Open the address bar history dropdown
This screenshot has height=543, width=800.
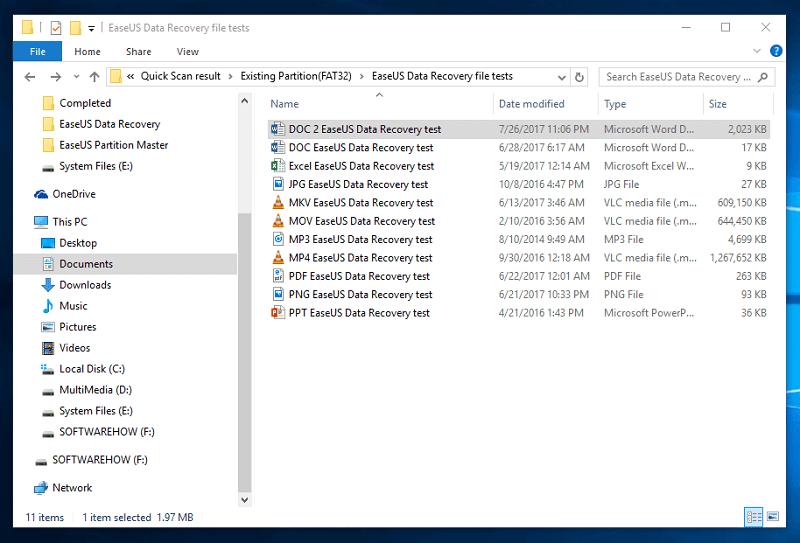tap(560, 77)
